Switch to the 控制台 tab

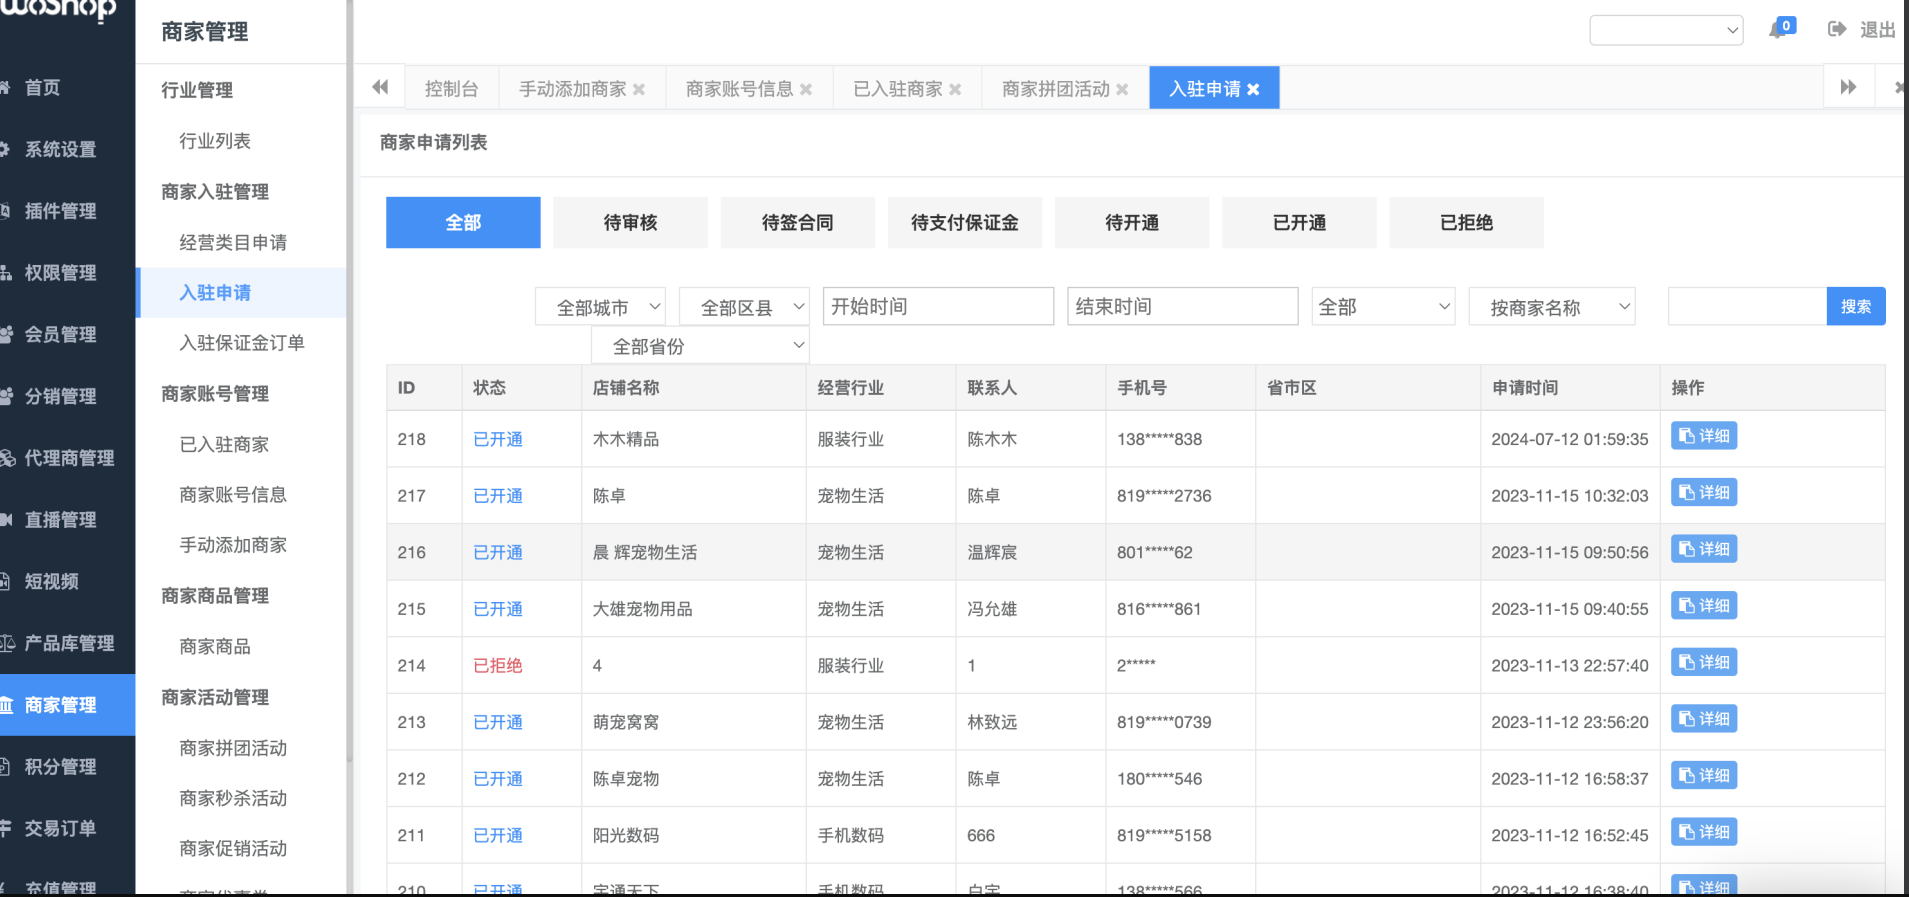(451, 89)
